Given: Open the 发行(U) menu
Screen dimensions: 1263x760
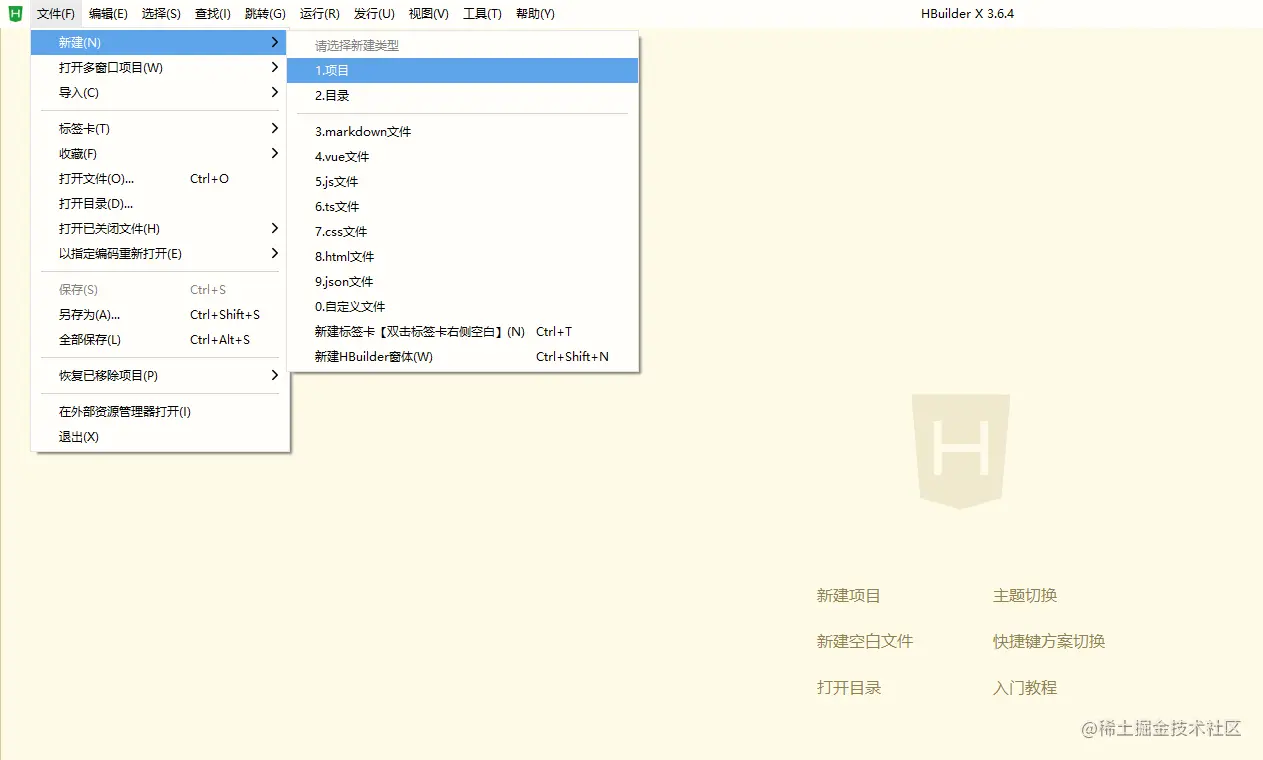Looking at the screenshot, I should 374,14.
